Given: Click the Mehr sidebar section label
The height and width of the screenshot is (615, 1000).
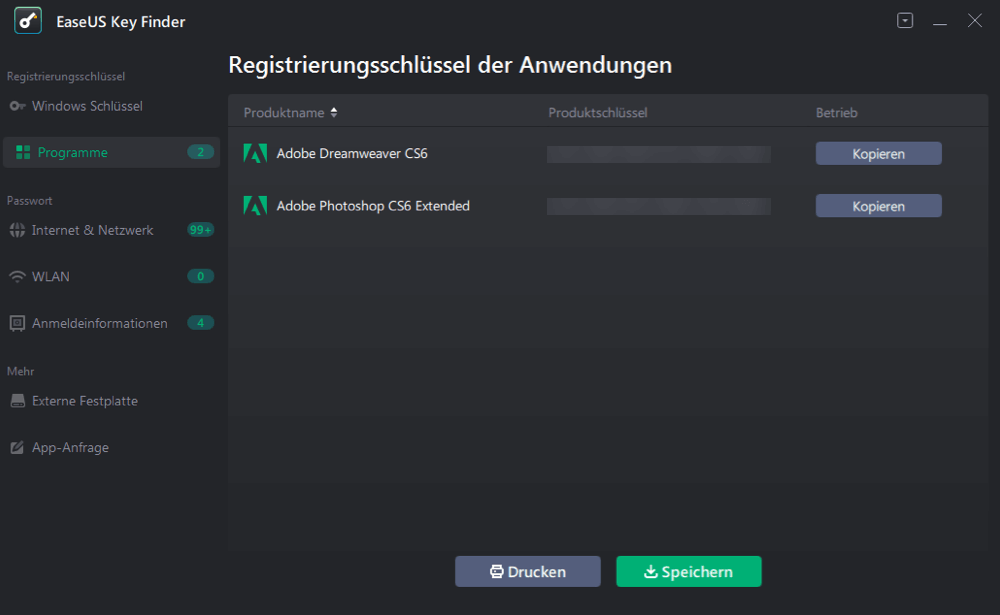Looking at the screenshot, I should 20,371.
